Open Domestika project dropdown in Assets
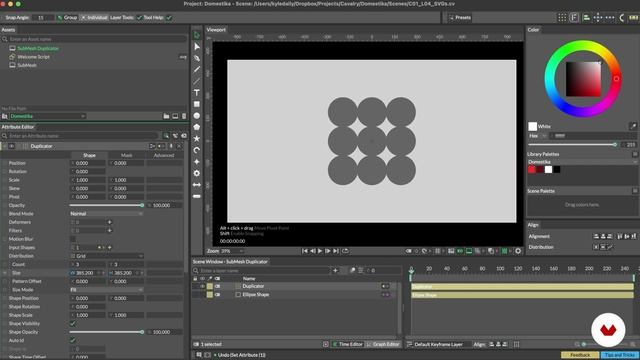640x360 pixels. click(x=47, y=116)
